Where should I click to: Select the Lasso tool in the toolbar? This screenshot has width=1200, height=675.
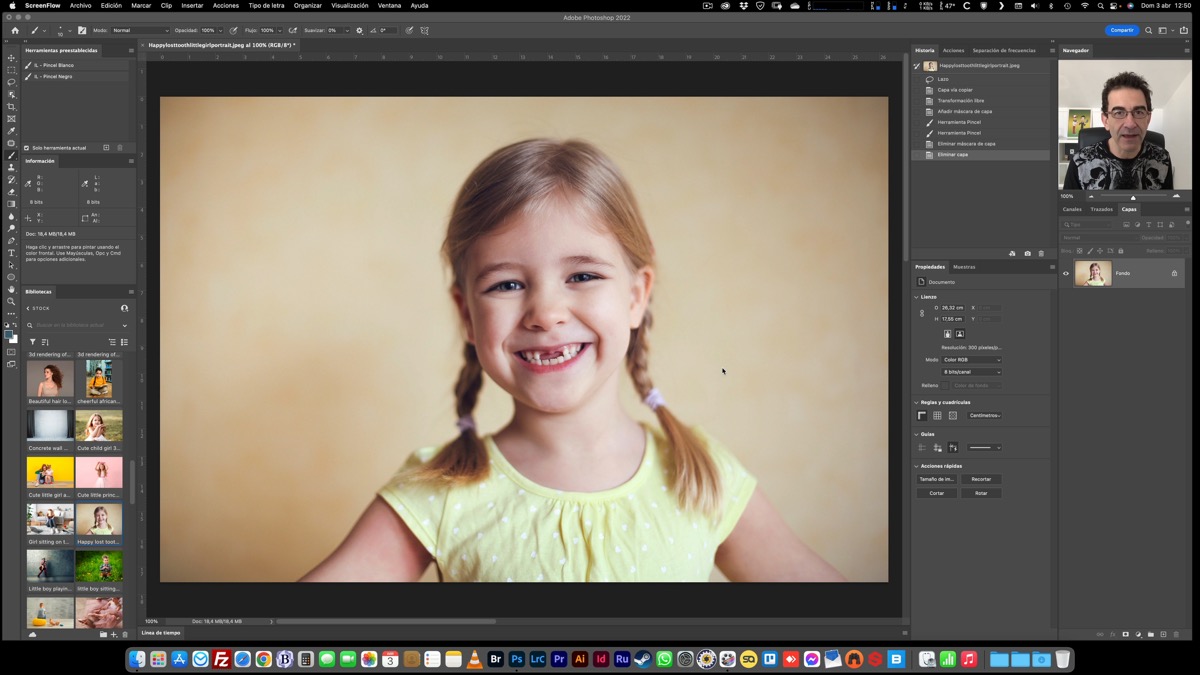point(11,82)
